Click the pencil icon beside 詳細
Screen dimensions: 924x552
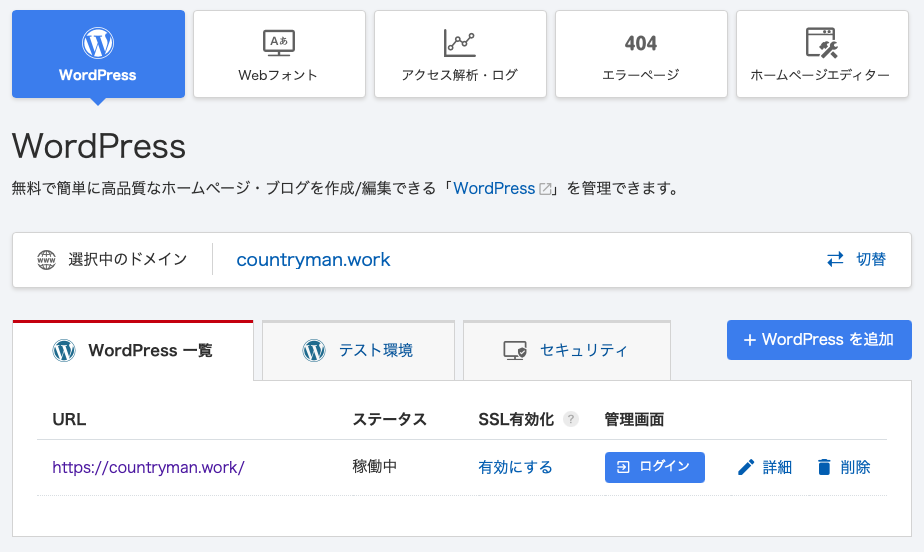[x=746, y=467]
